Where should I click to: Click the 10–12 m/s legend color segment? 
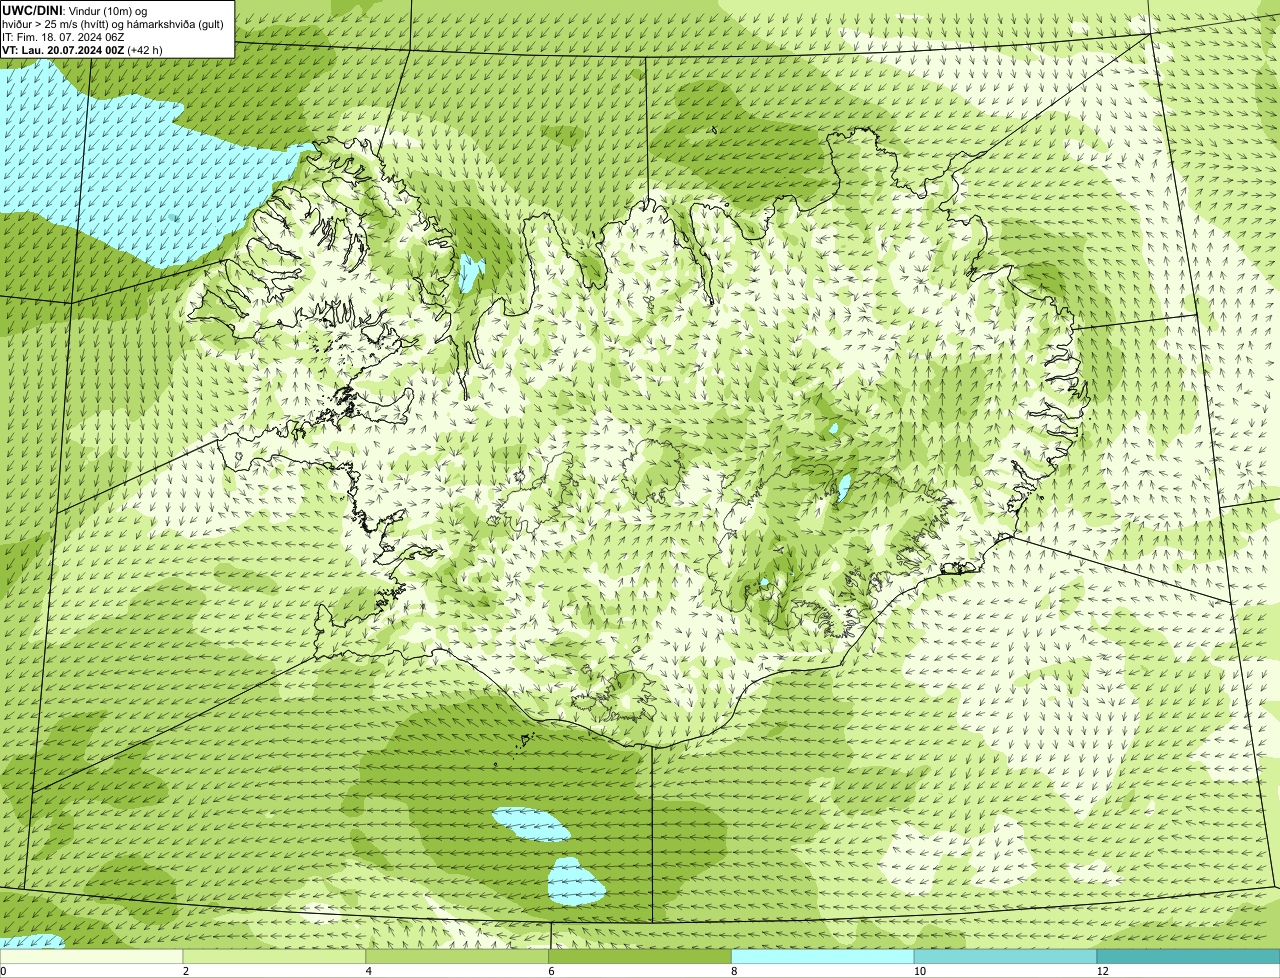coord(1005,956)
